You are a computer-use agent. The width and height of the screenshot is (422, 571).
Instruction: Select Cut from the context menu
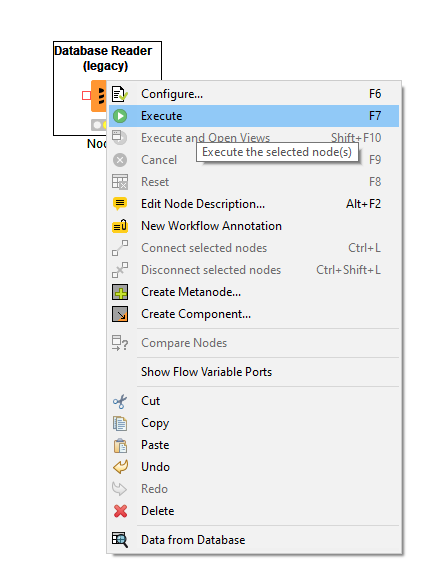[254, 401]
